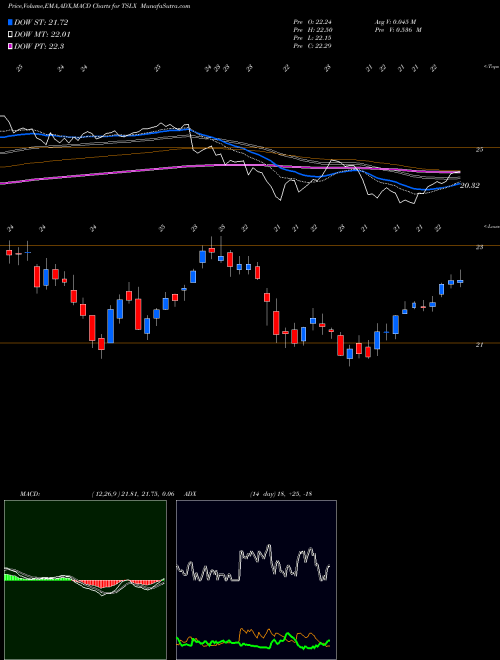500x660 pixels.
Task: Click the 'Pre L: 22.15' value
Action: [312, 38]
